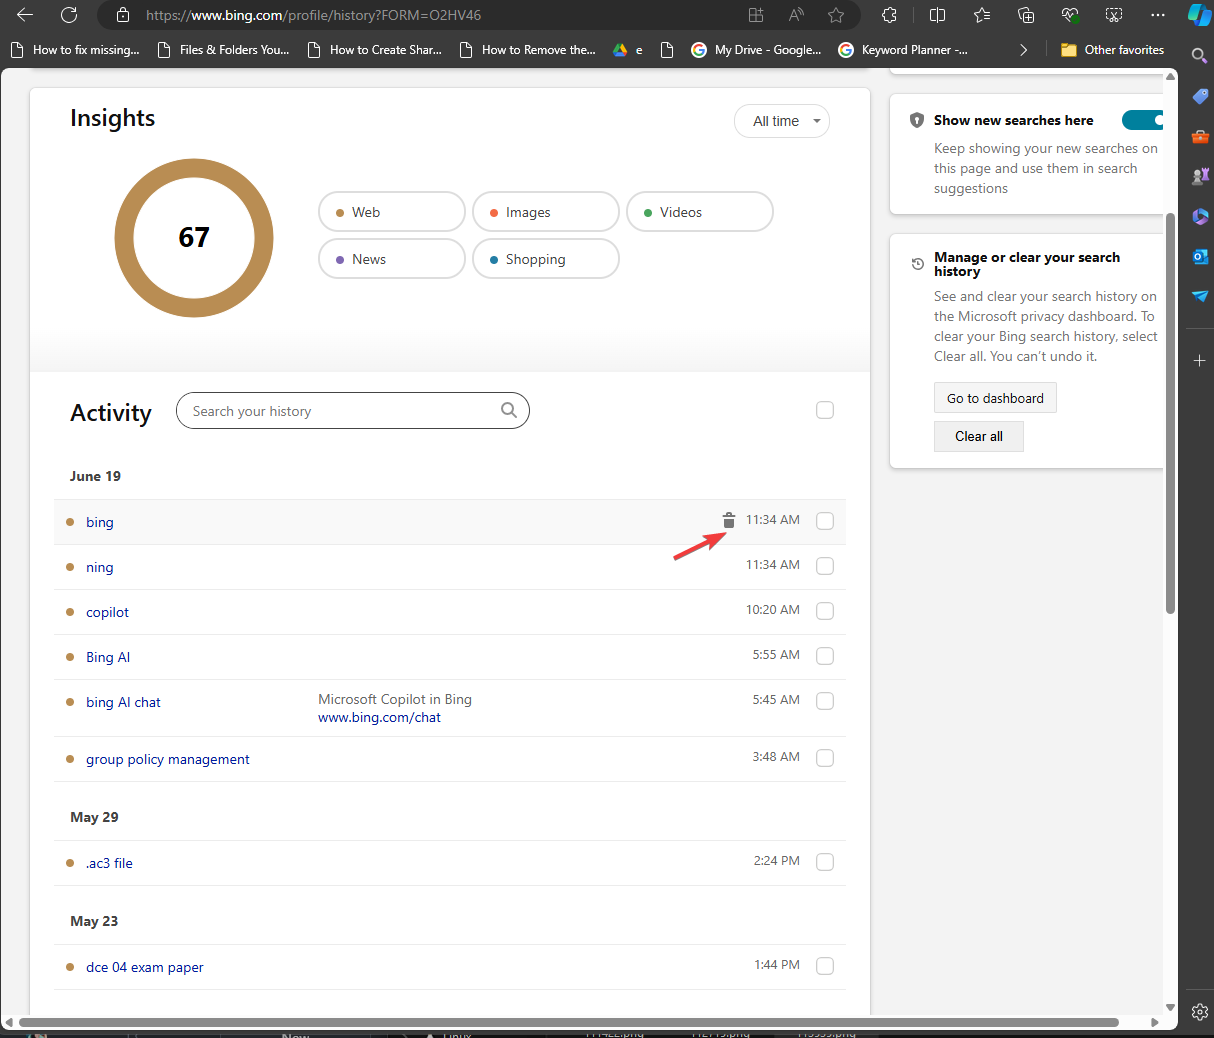Viewport: 1214px width, 1038px height.
Task: Click the 'Search your history' field
Action: [353, 410]
